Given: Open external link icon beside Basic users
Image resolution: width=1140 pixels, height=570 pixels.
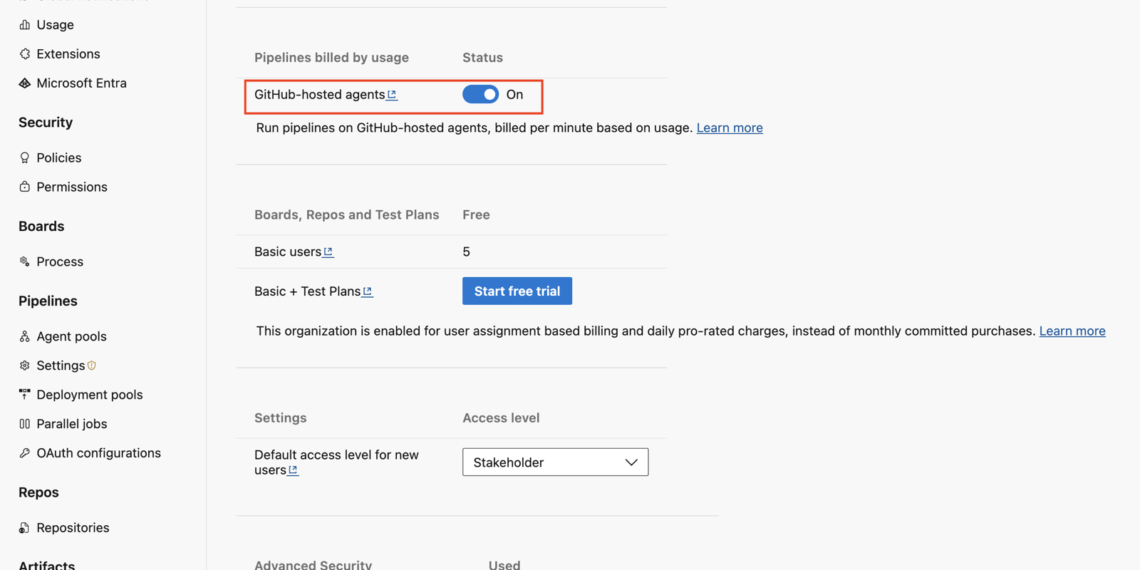Looking at the screenshot, I should coord(329,252).
